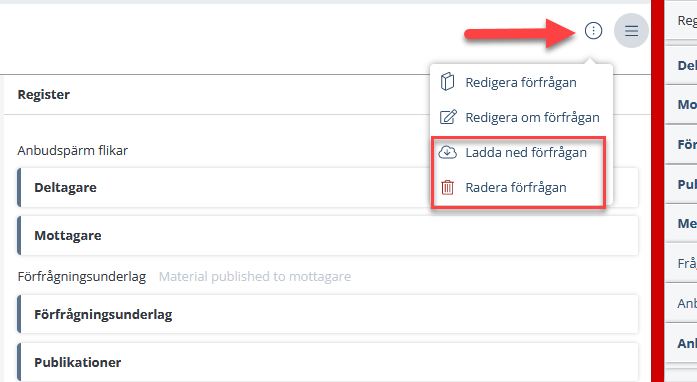The height and width of the screenshot is (382, 697).
Task: Choose Redigera om förfrågan menu entry
Action: (533, 117)
